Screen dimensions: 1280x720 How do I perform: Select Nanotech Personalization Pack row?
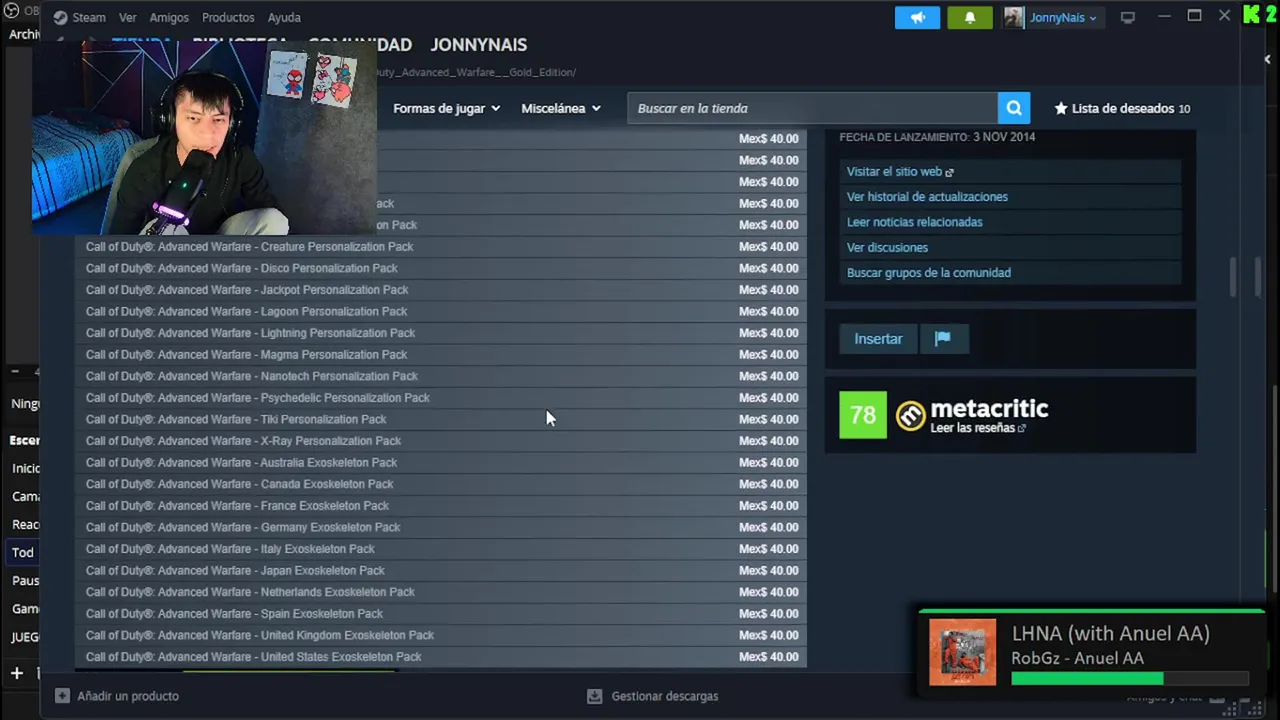440,376
